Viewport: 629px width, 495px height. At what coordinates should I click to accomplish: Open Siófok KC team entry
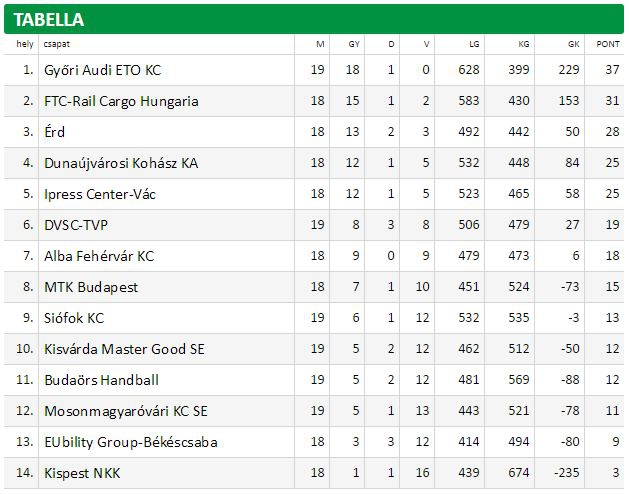pos(74,318)
